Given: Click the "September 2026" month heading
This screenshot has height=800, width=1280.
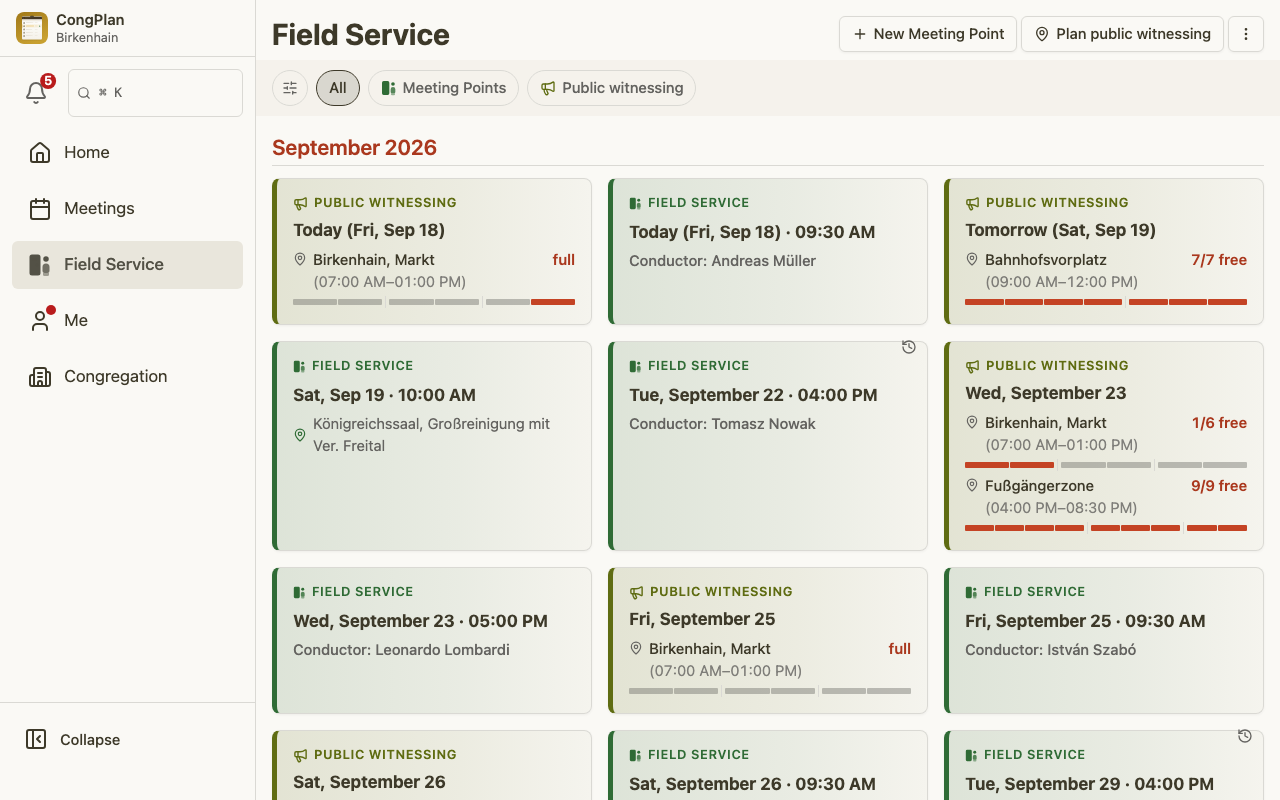Looking at the screenshot, I should (355, 148).
